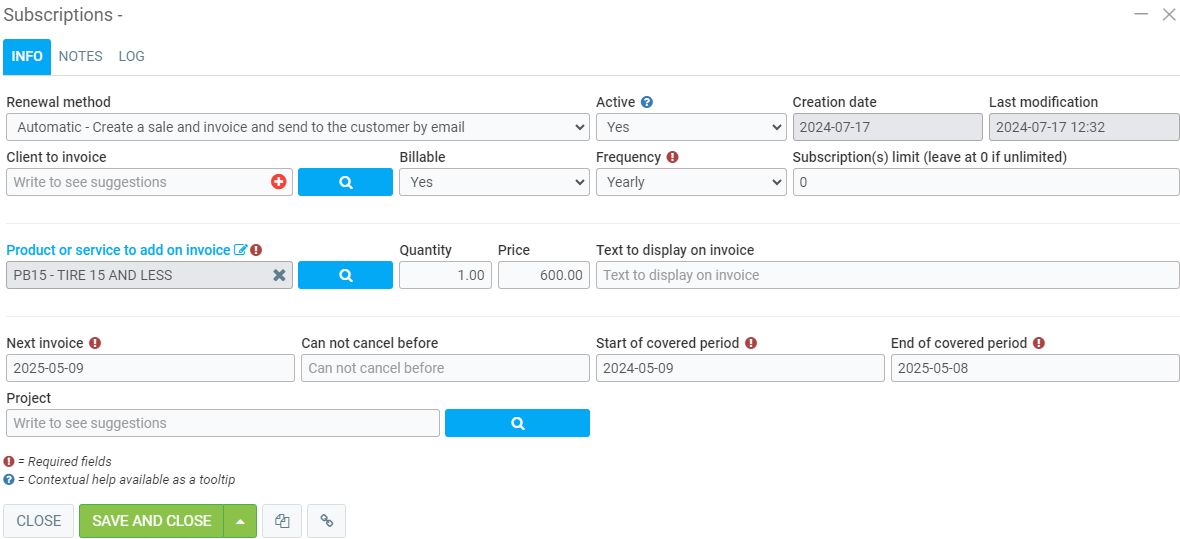The width and height of the screenshot is (1180, 539).
Task: Search for a client with the magnifier button
Action: [x=345, y=182]
